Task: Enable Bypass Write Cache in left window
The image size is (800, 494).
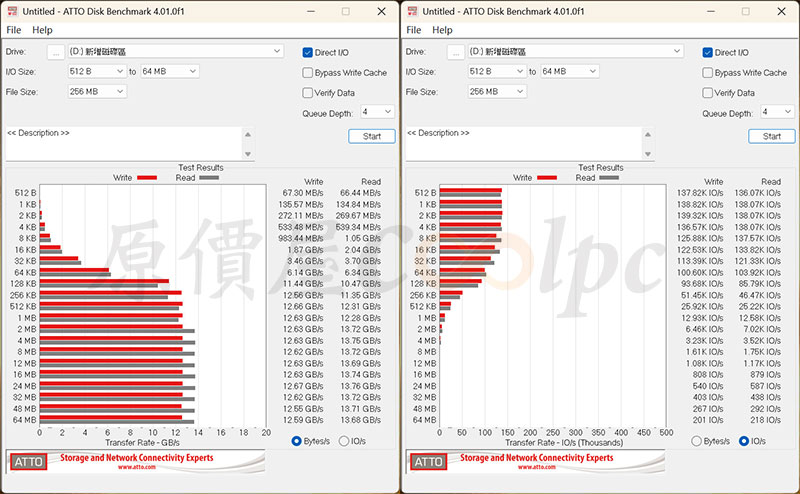Action: tap(307, 73)
